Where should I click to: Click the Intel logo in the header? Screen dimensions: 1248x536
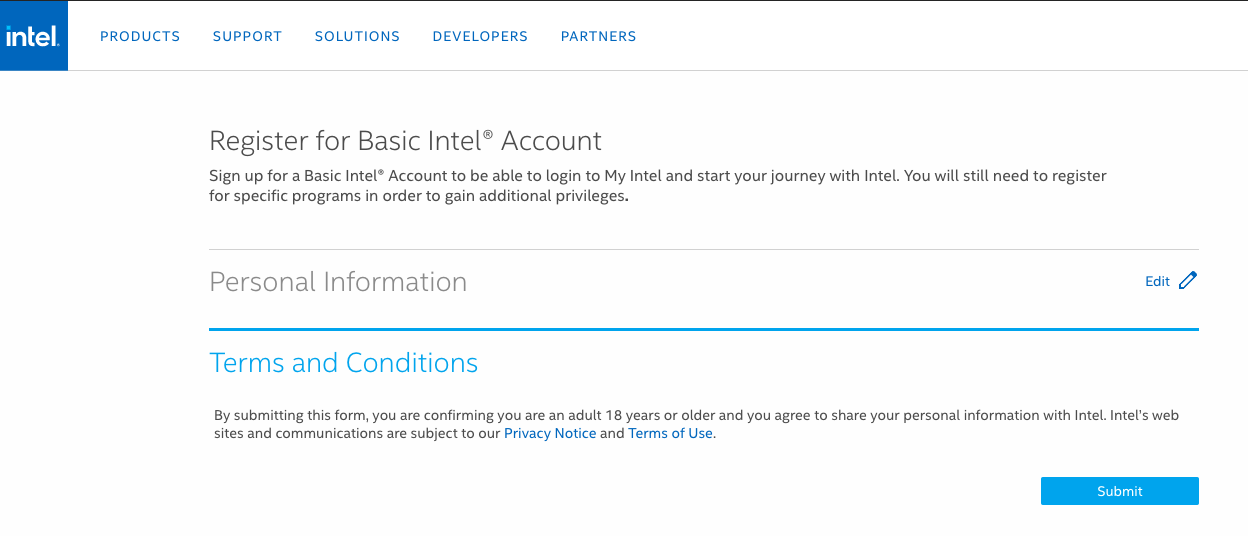click(33, 37)
